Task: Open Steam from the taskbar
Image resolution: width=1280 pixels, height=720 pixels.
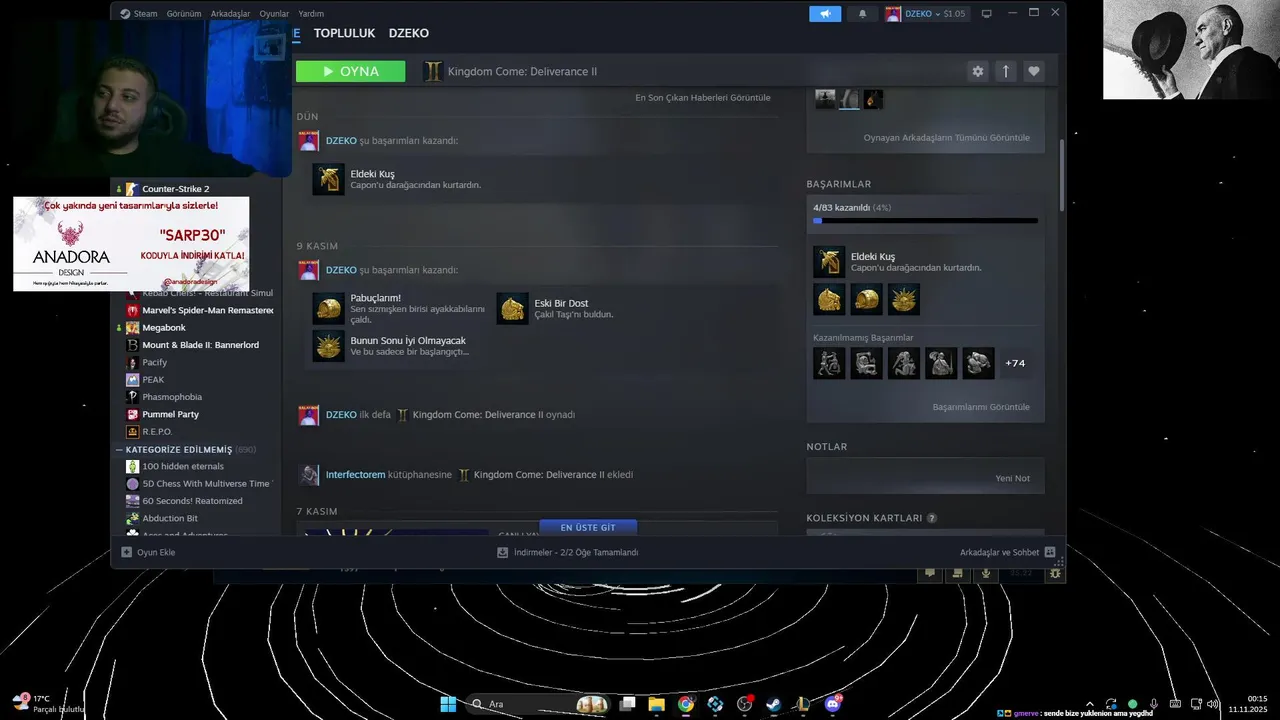Action: (774, 704)
